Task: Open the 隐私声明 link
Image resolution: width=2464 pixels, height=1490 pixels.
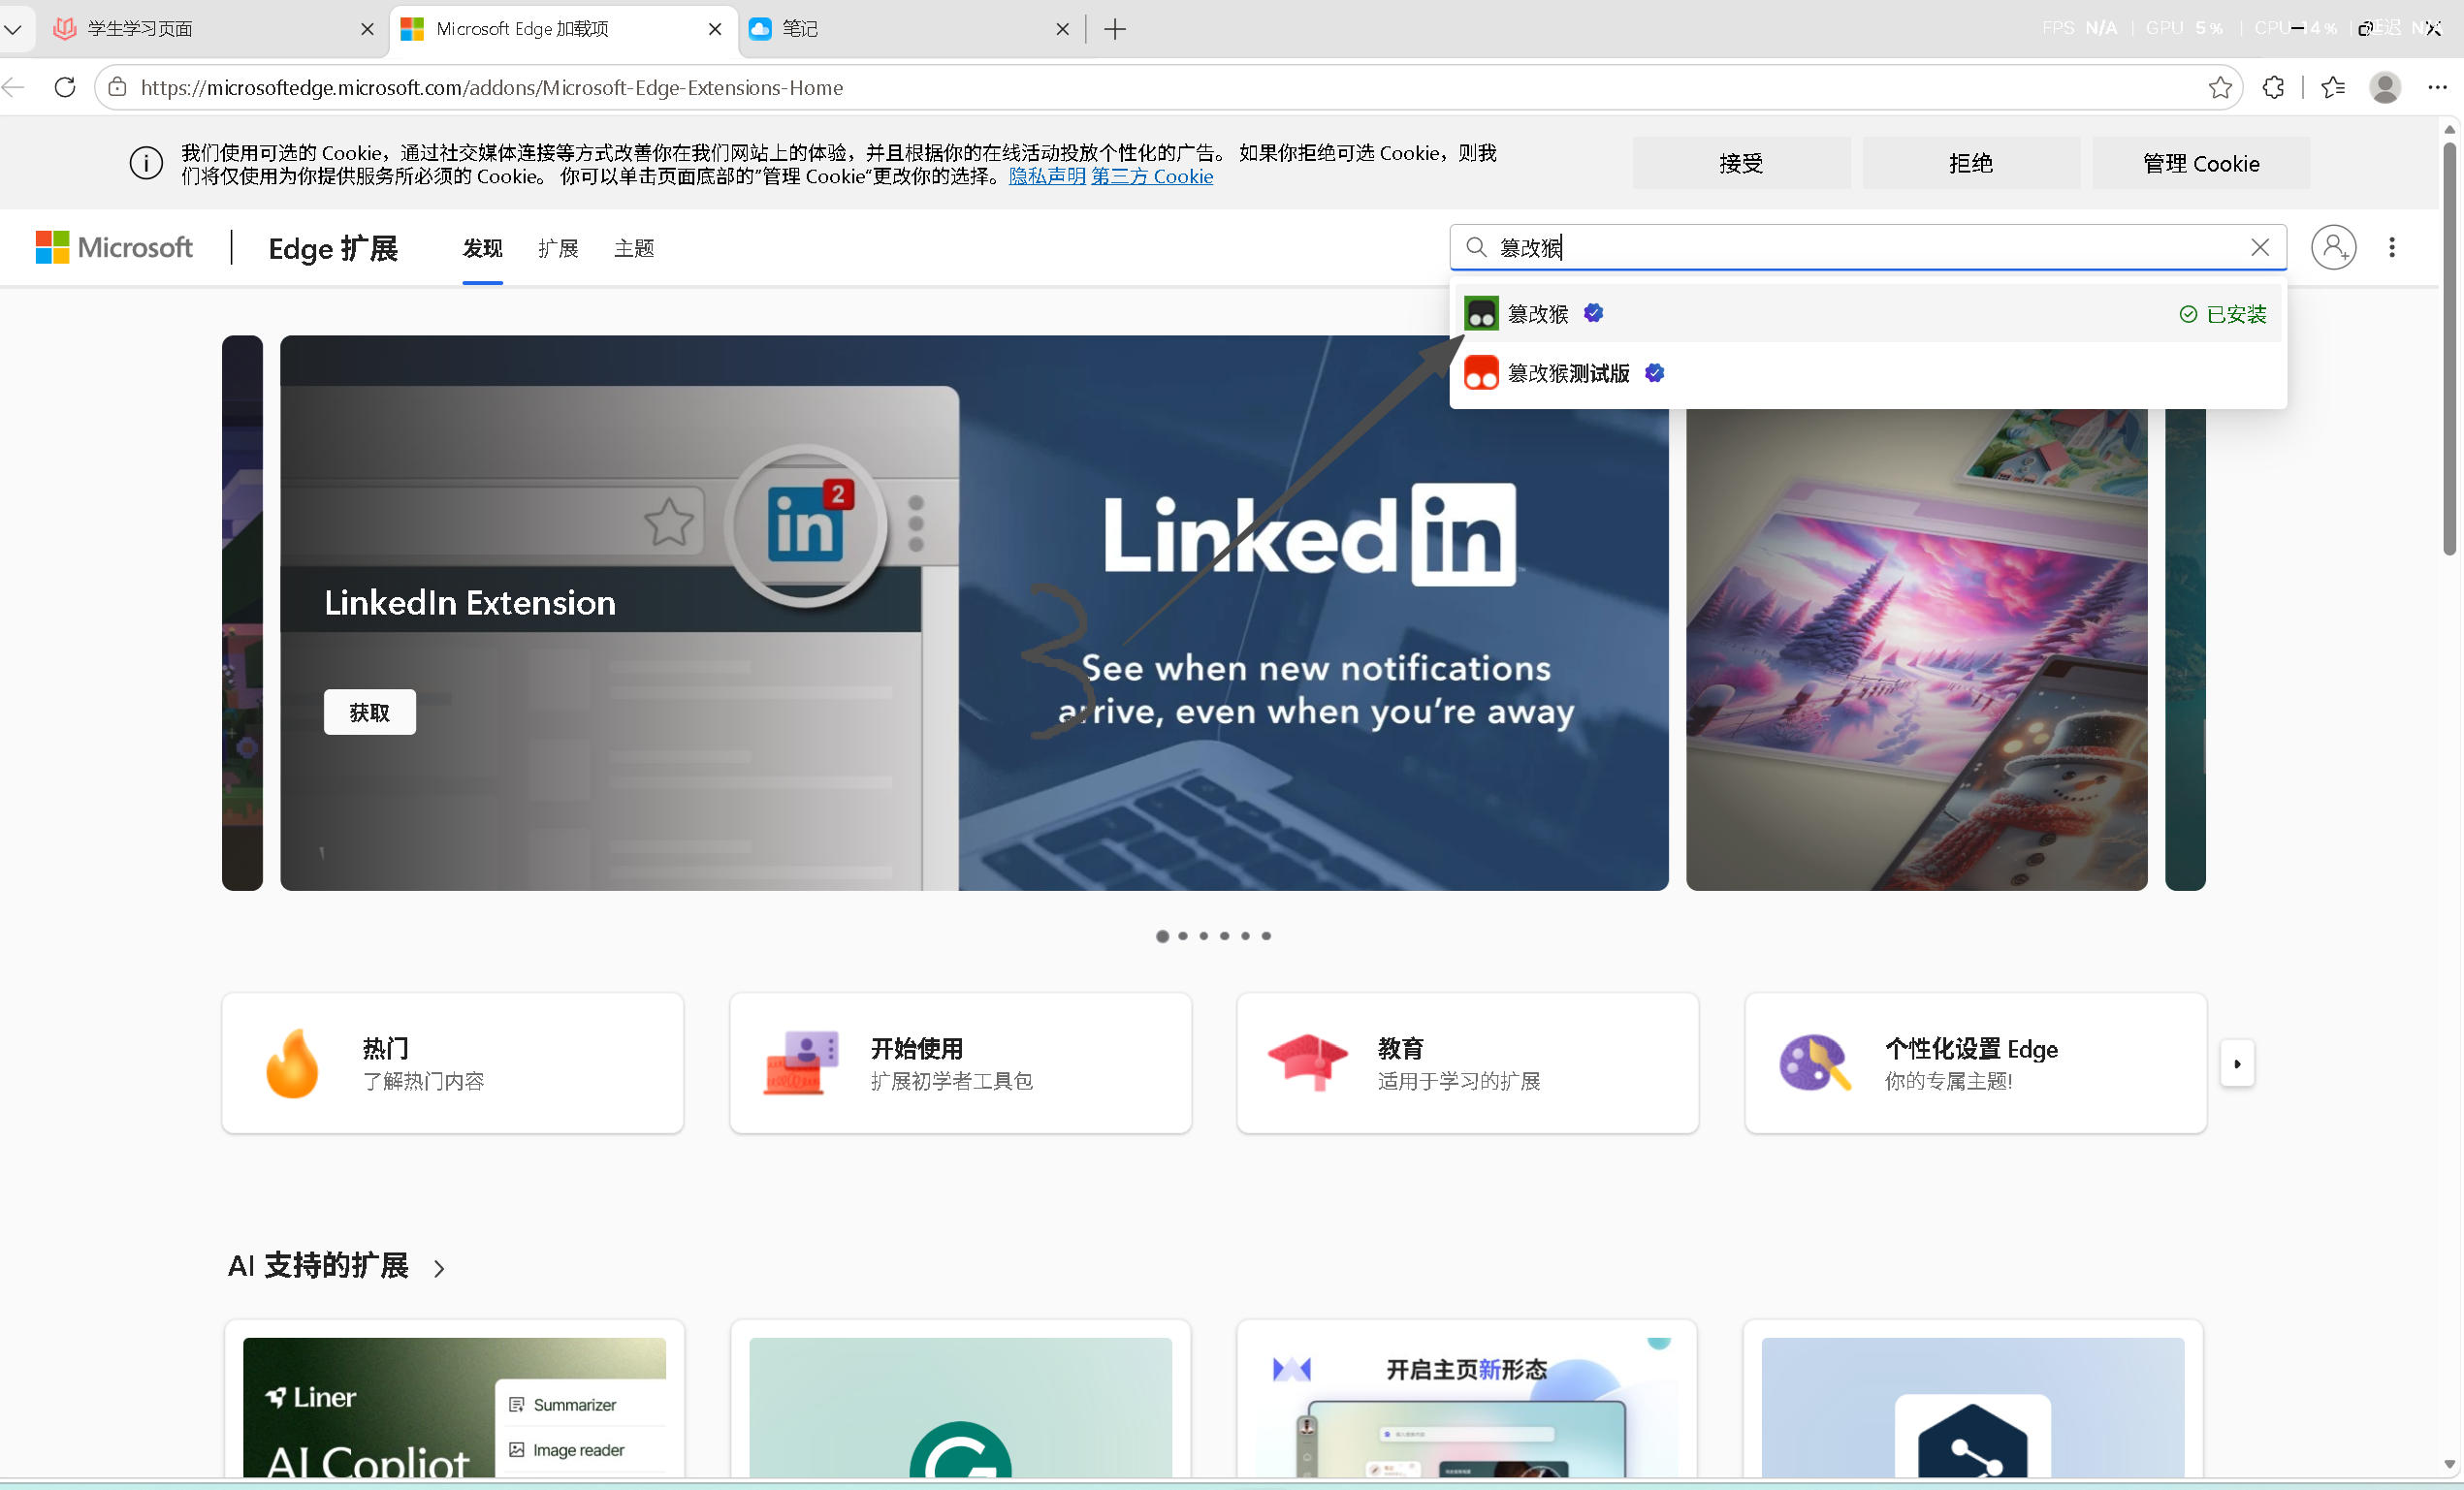Action: pos(1047,177)
